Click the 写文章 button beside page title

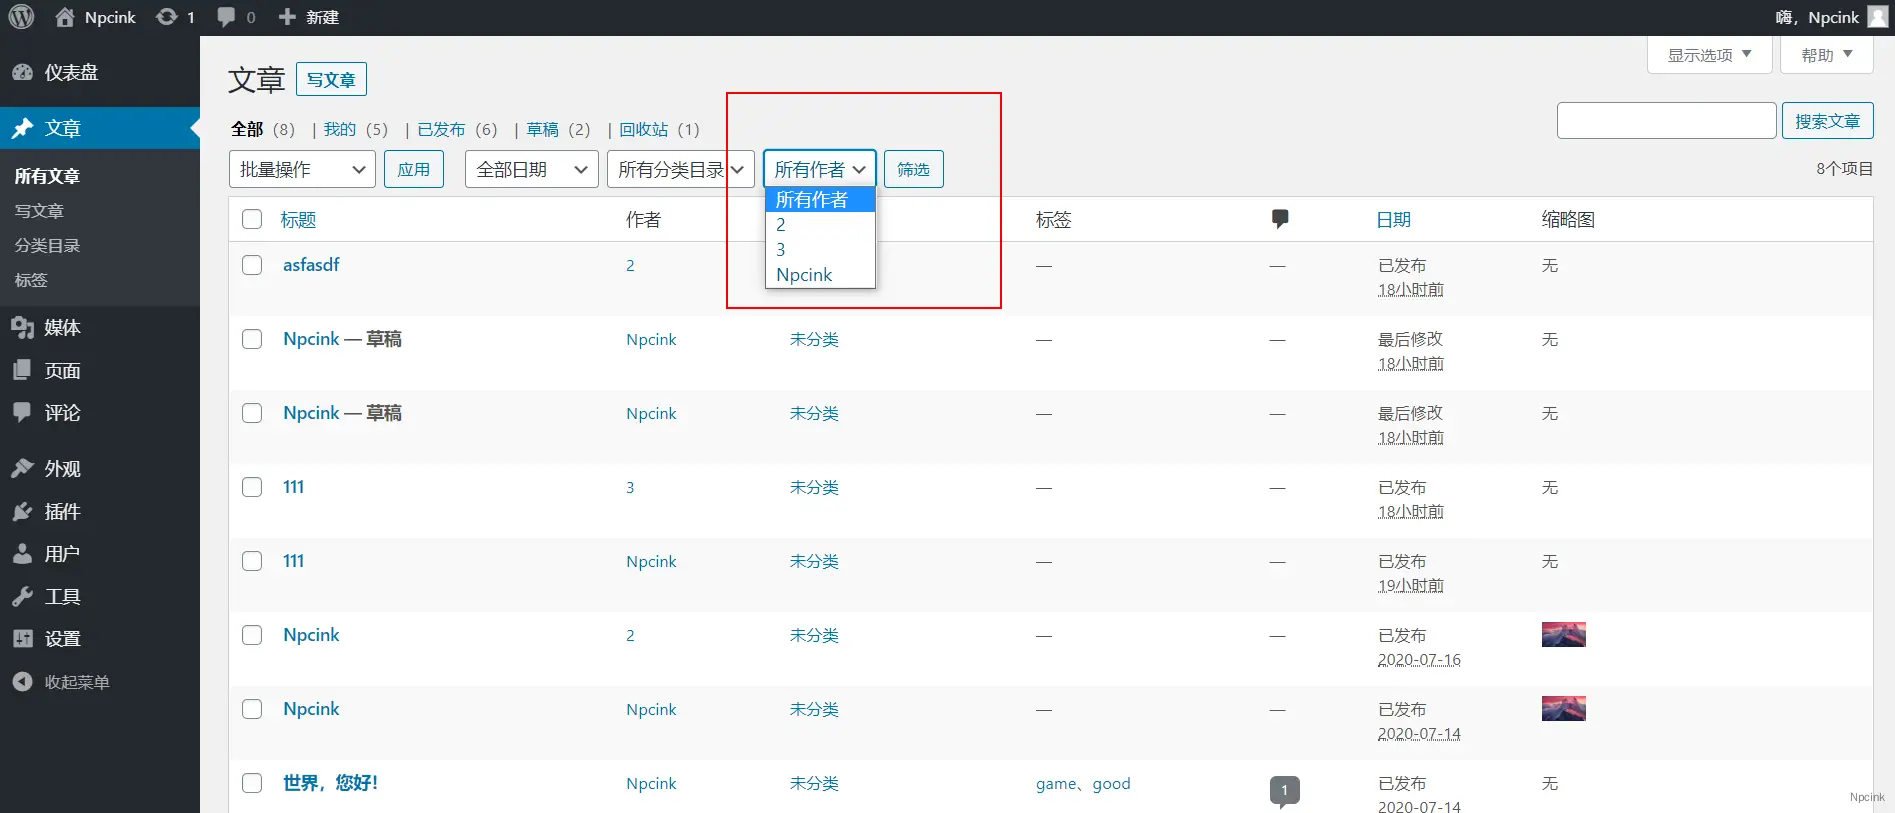tap(331, 80)
